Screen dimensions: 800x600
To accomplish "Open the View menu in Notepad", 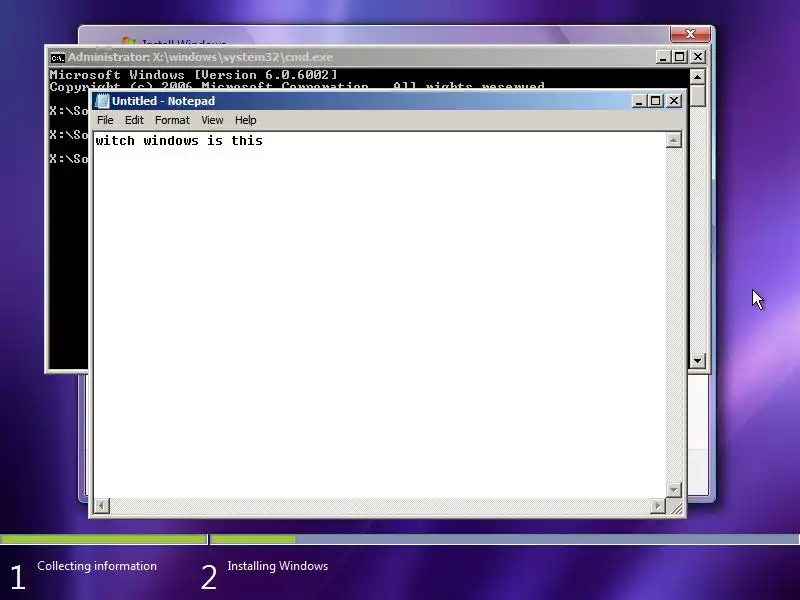I will tap(212, 120).
